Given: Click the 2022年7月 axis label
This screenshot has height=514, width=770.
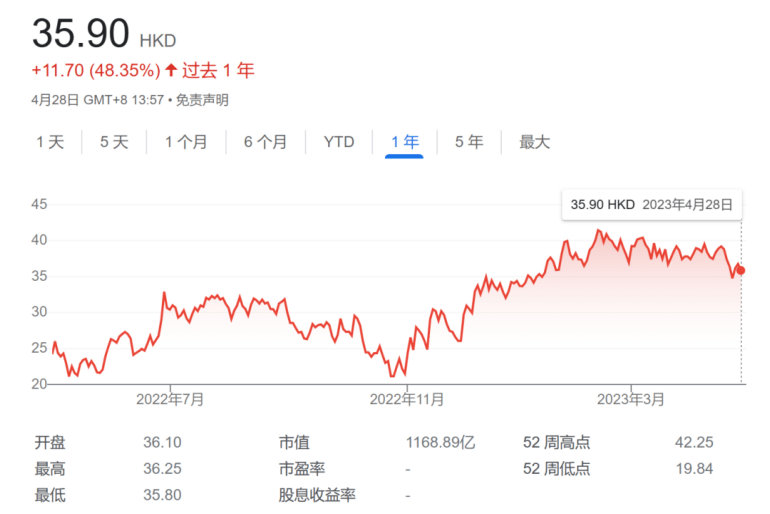Looking at the screenshot, I should click(x=171, y=400).
